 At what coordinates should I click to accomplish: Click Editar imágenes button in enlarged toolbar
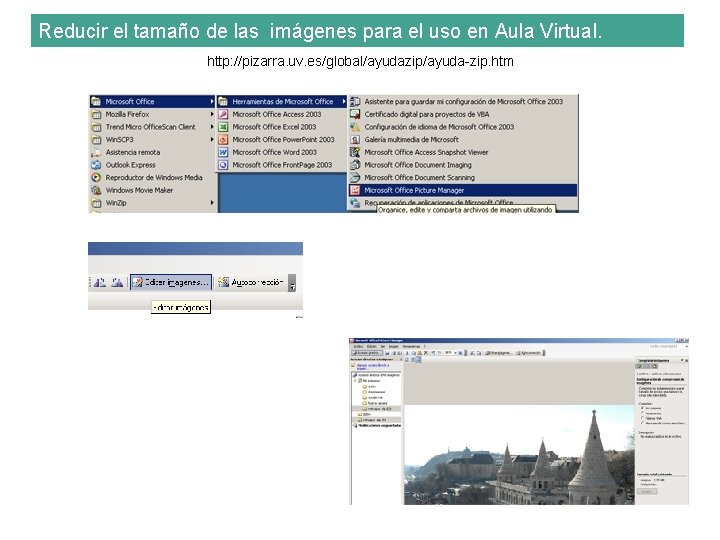171,282
